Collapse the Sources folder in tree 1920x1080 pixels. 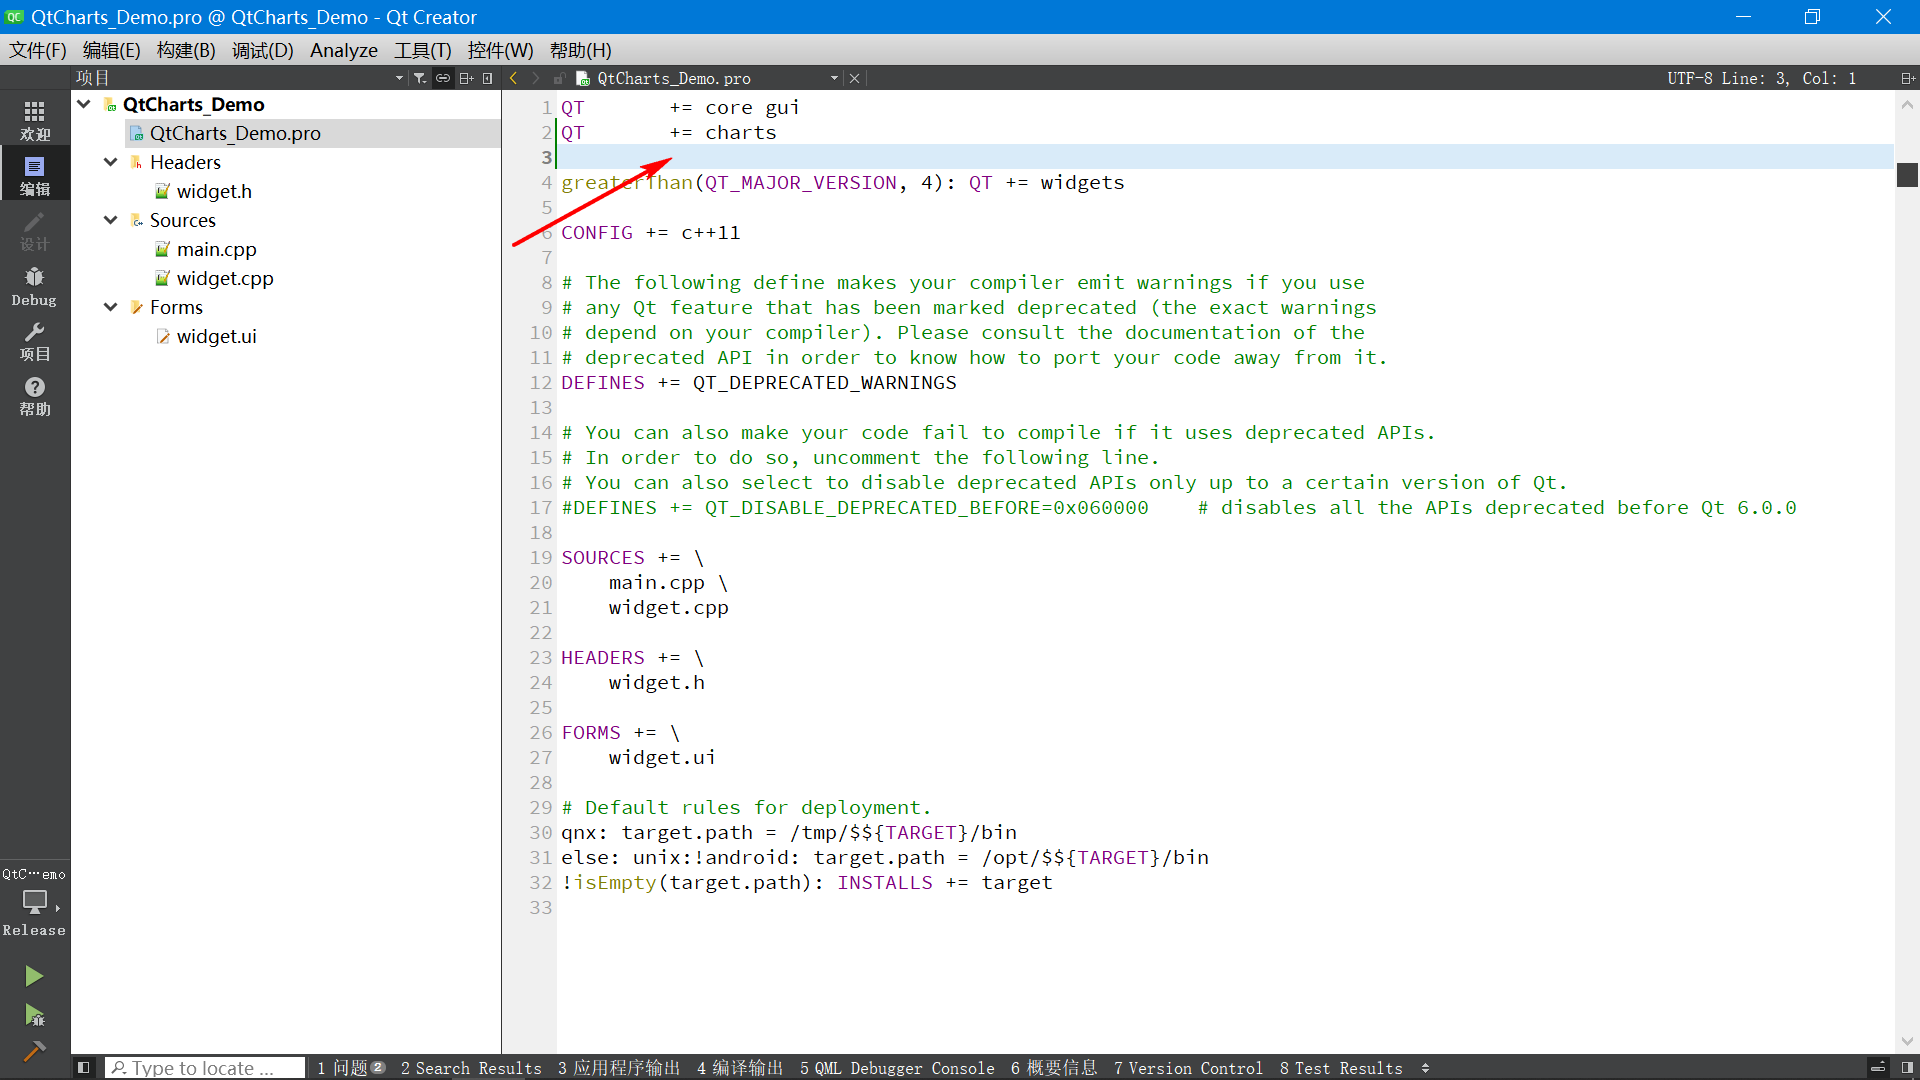point(111,220)
